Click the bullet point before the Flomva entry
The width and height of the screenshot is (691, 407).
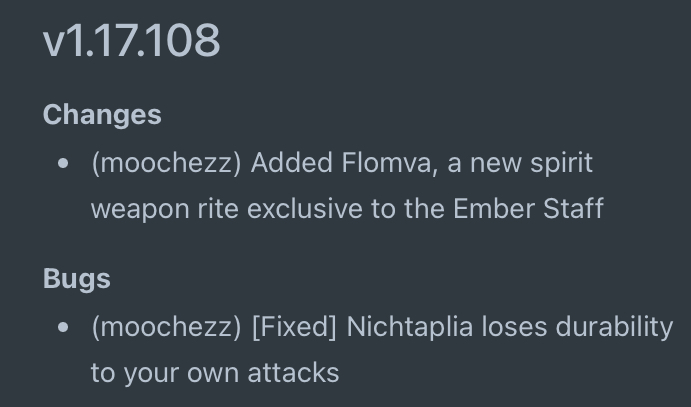63,163
